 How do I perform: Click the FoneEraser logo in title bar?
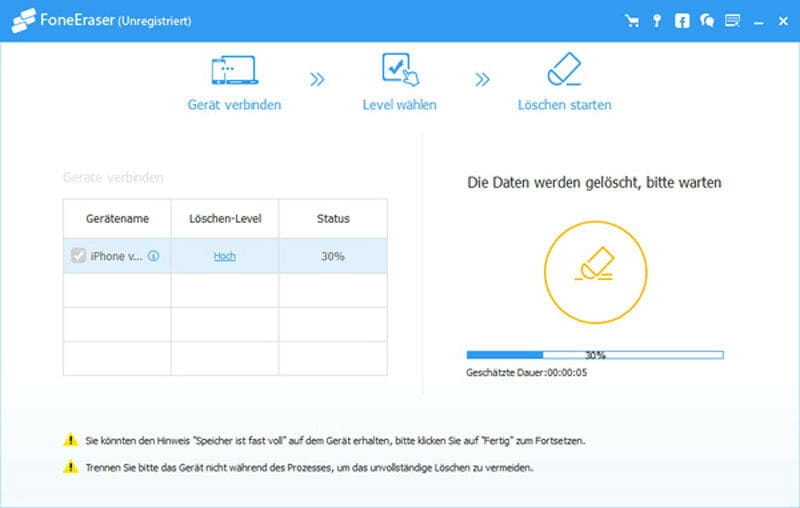click(x=22, y=20)
